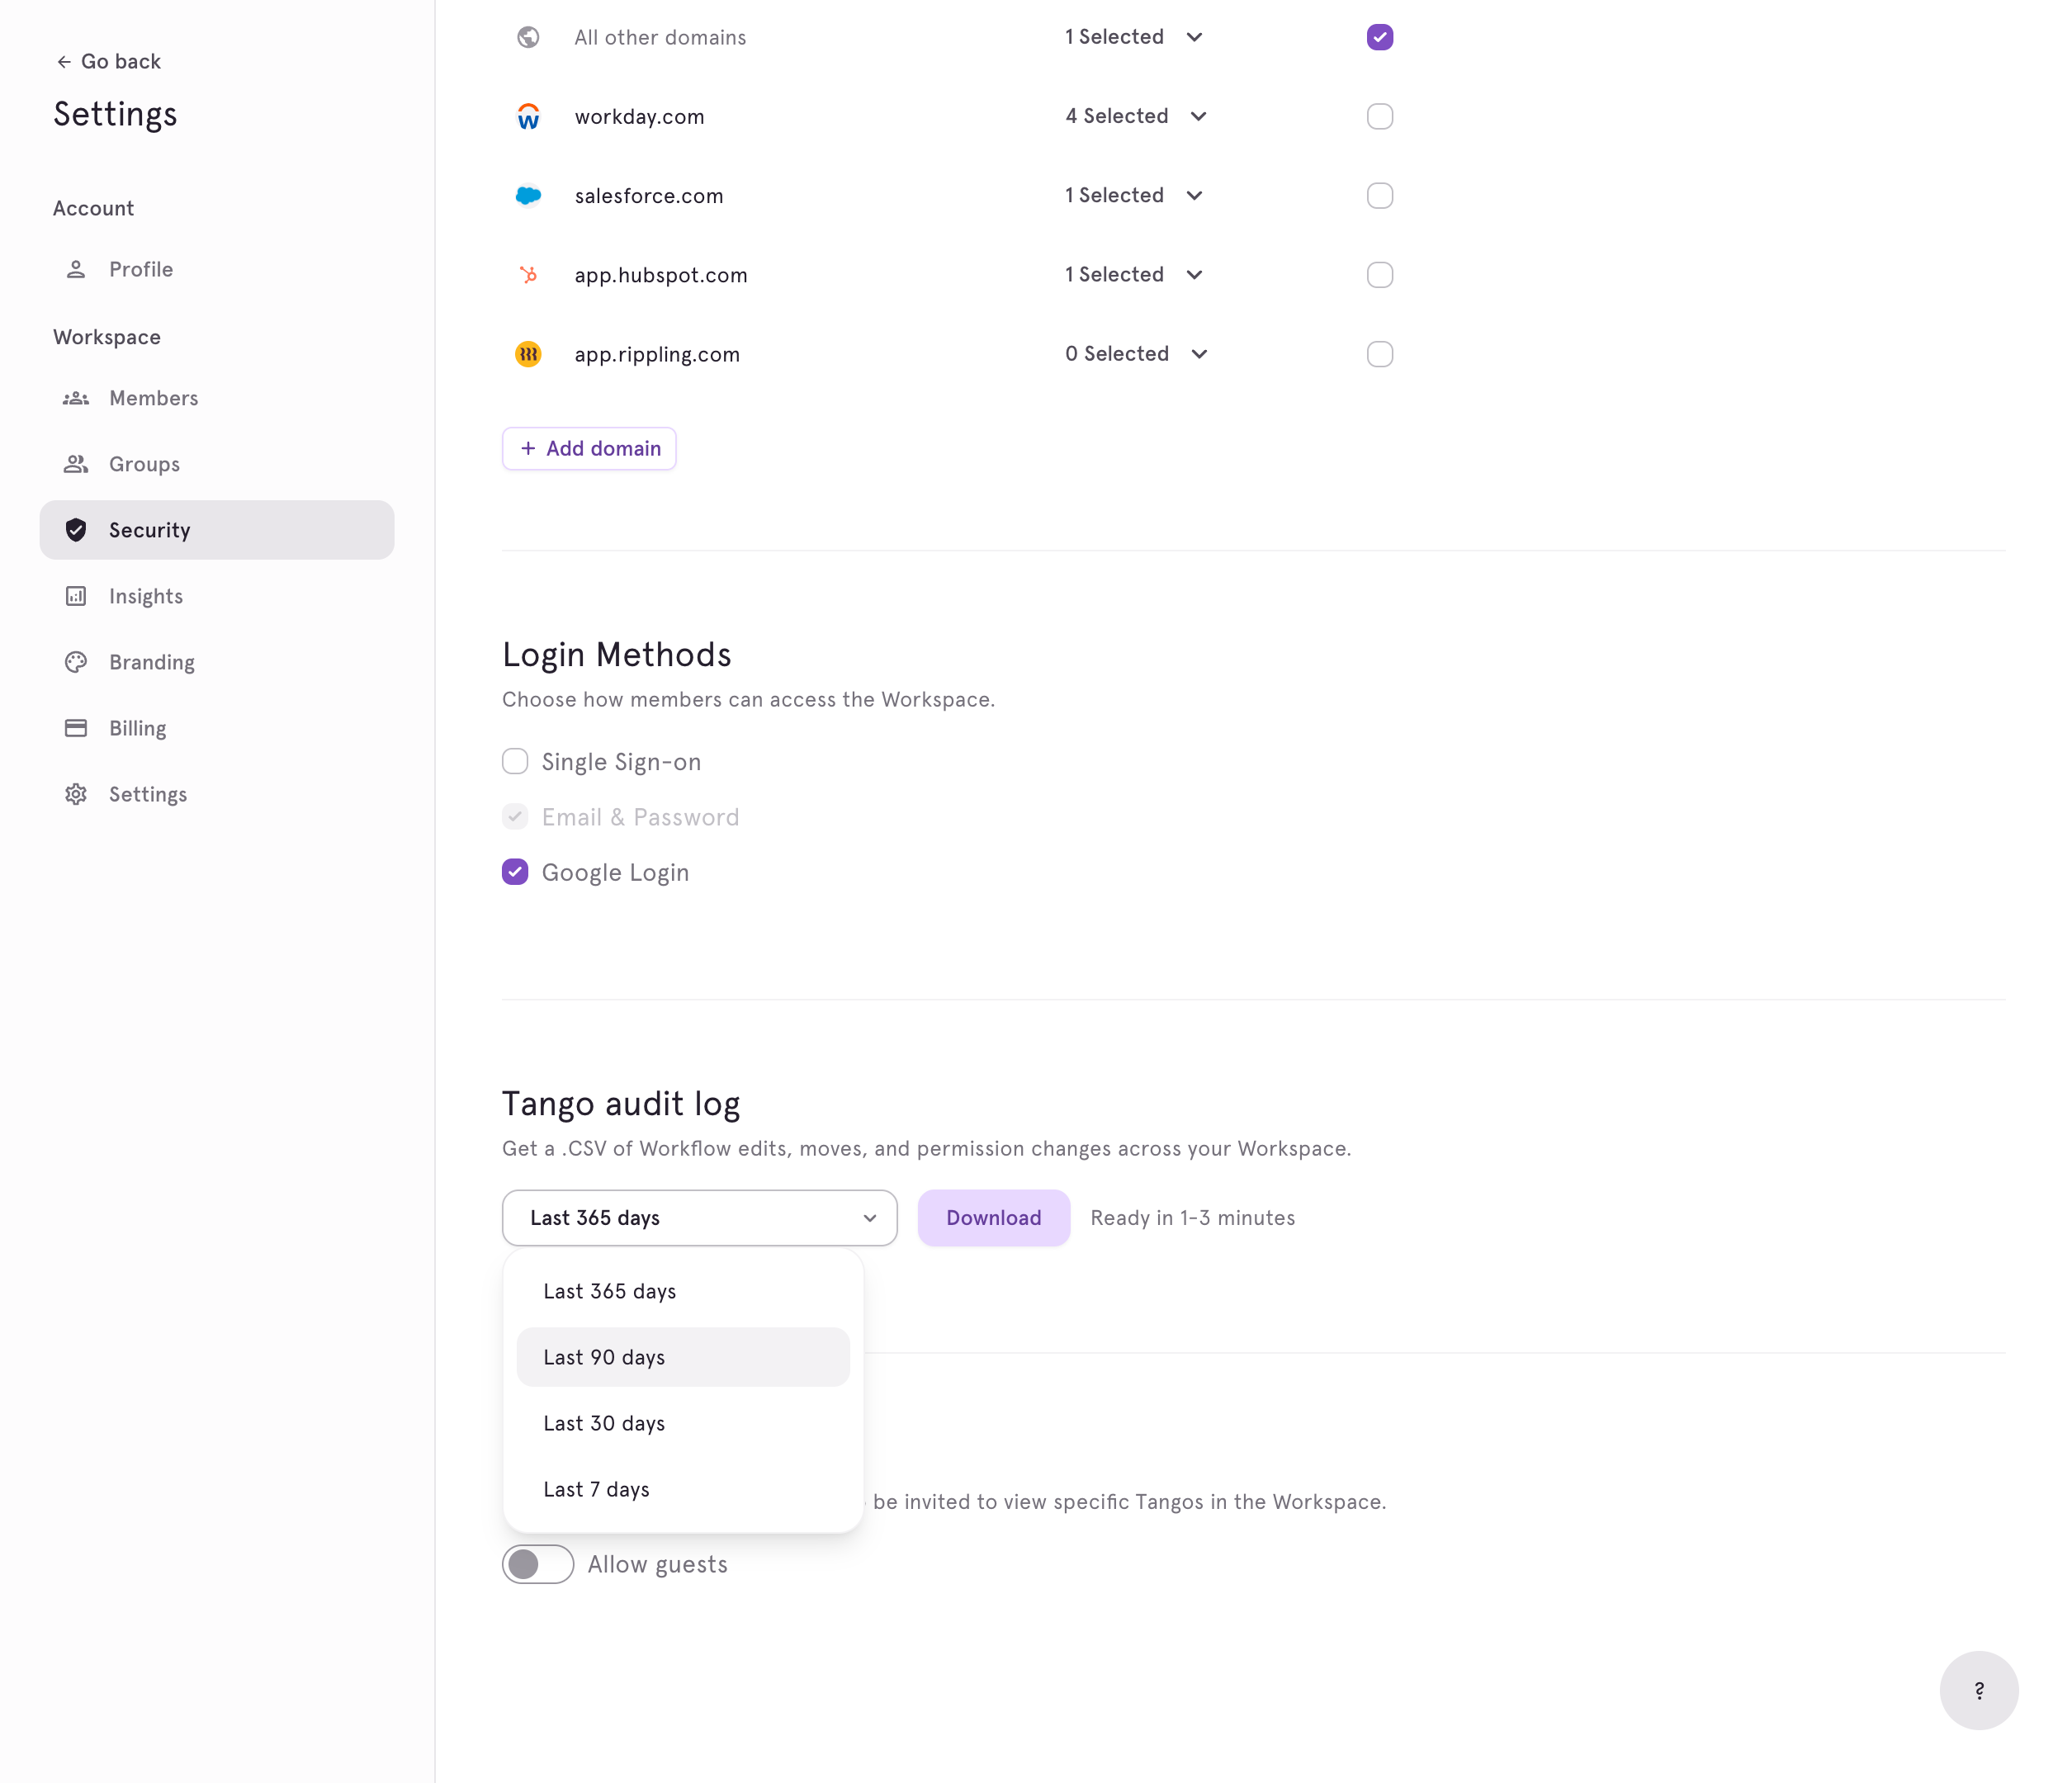The height and width of the screenshot is (1783, 2072).
Task: Uncheck the Google Login checkbox
Action: pos(515,872)
